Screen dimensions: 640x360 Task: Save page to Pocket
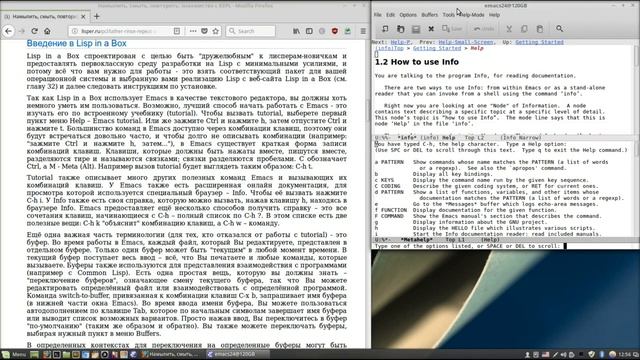point(204,31)
